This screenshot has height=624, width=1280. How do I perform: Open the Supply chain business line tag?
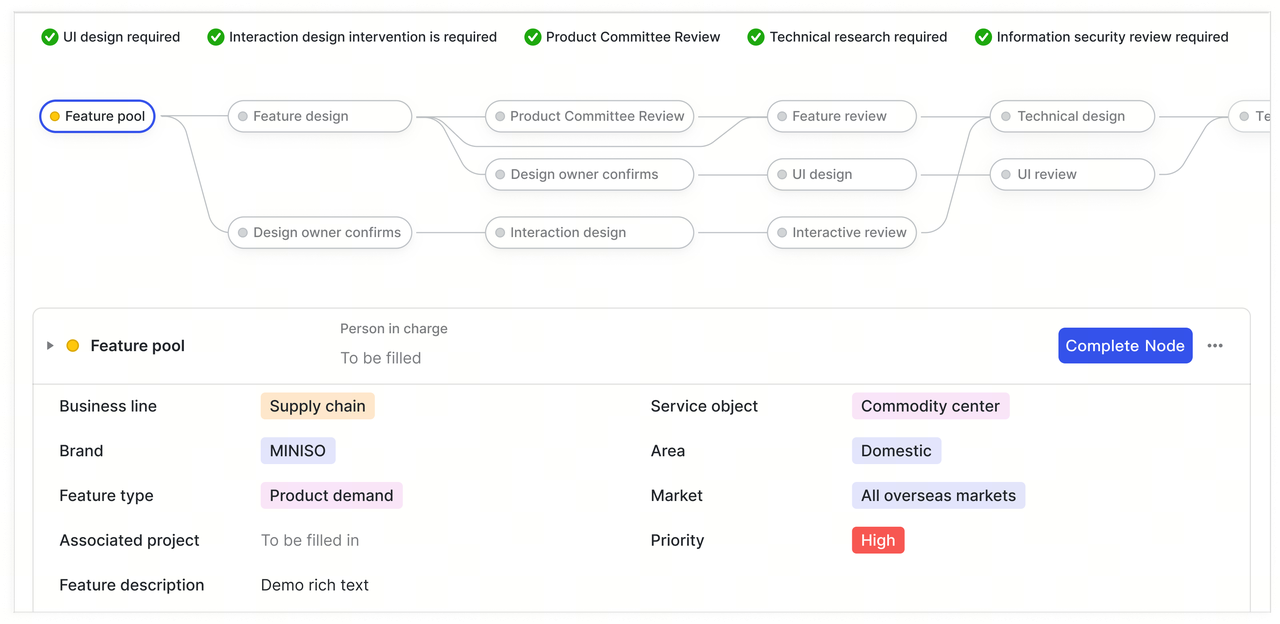click(x=317, y=406)
